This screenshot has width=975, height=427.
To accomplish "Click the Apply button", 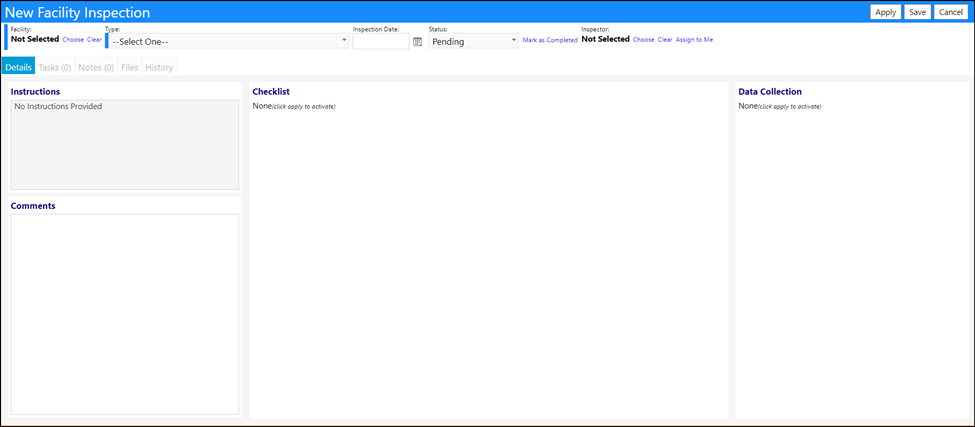I will tap(885, 12).
